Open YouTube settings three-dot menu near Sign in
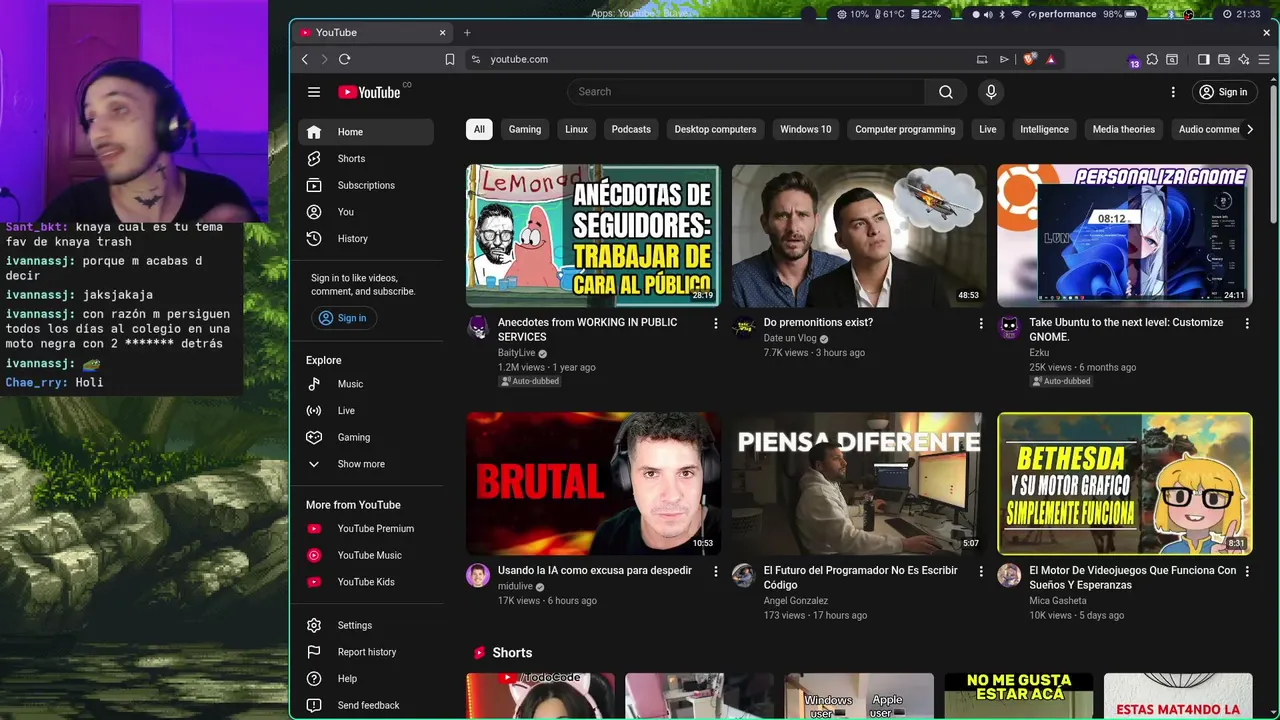Screen dimensions: 1280x720 (x=1173, y=92)
